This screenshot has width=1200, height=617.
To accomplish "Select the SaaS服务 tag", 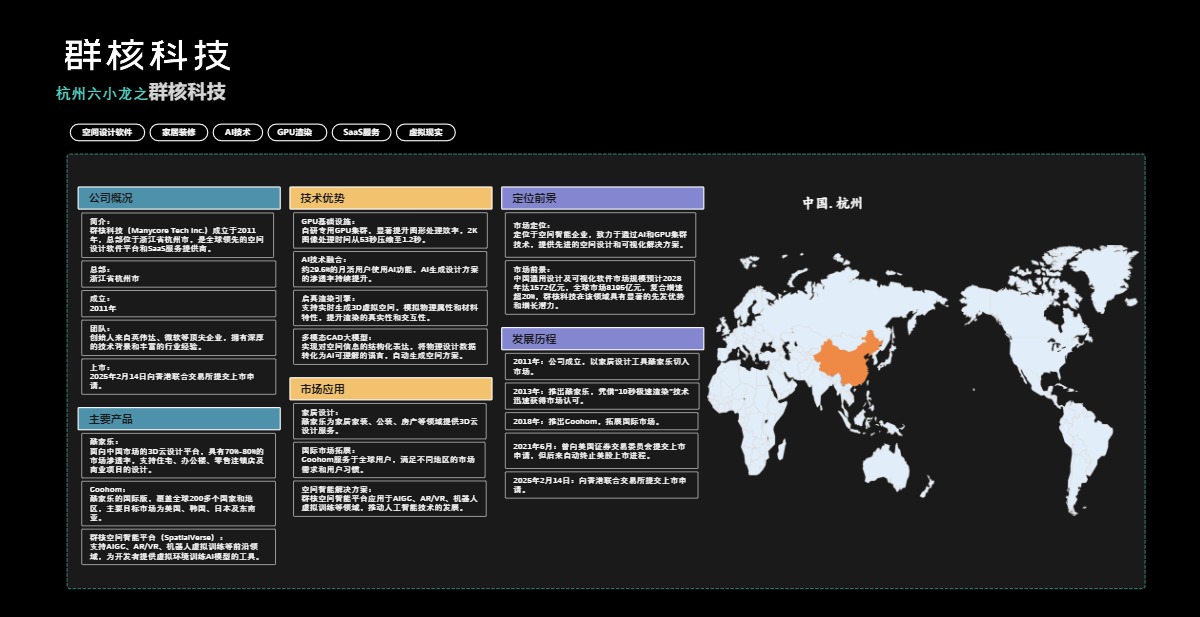I will coord(359,131).
